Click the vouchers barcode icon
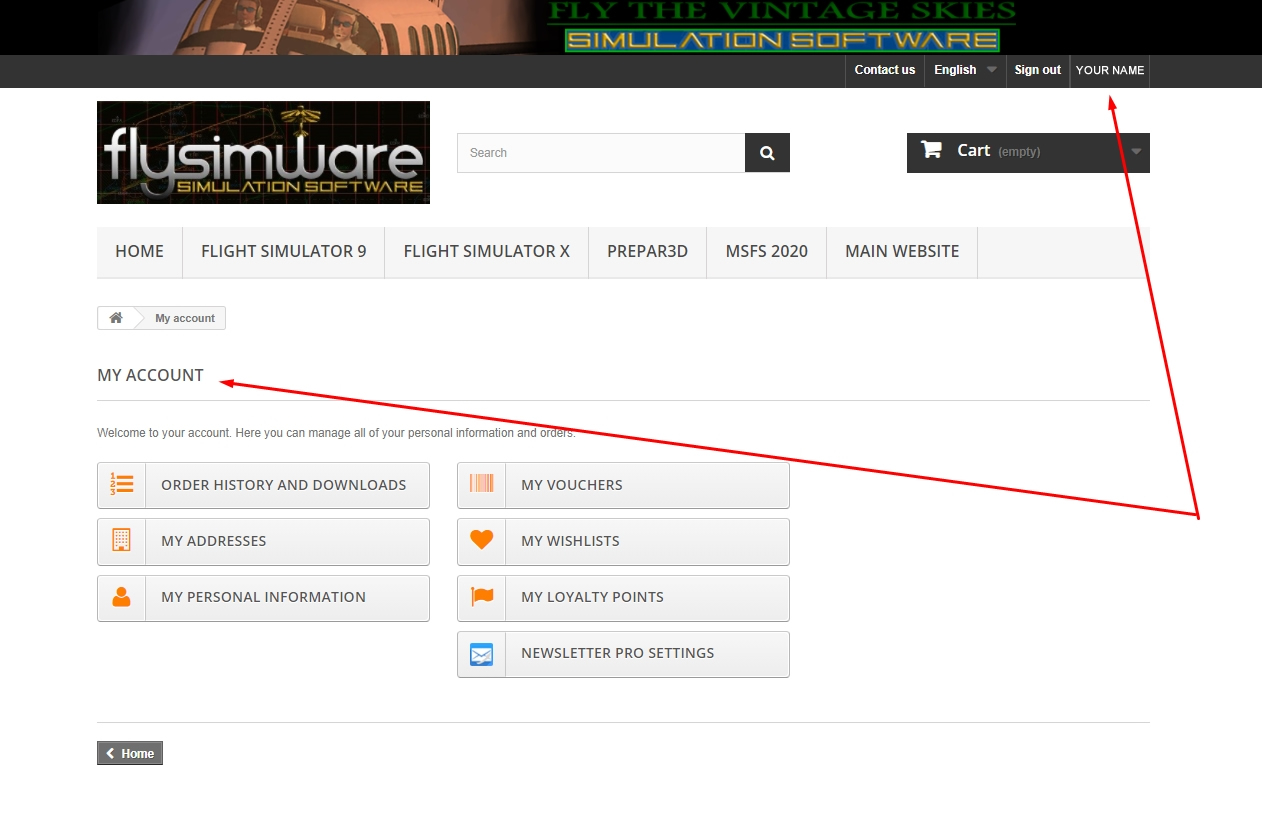This screenshot has height=821, width=1262. click(x=481, y=485)
